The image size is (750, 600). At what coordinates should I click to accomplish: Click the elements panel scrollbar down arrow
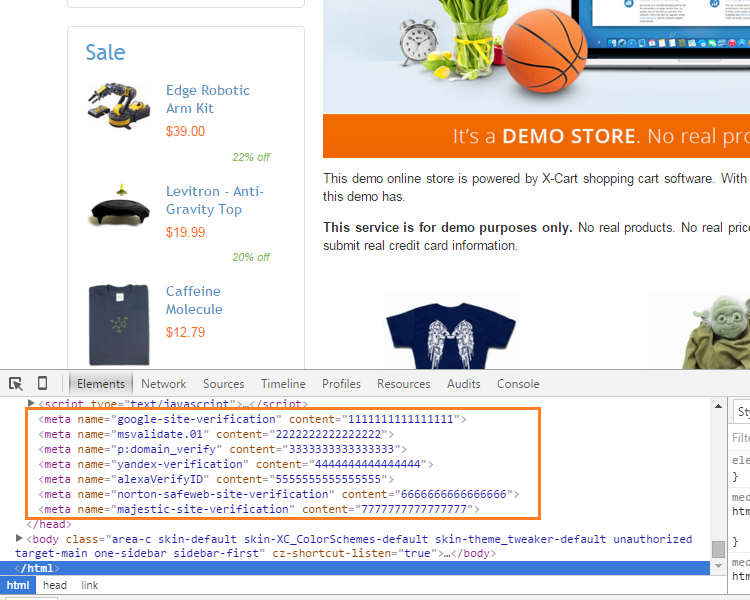click(718, 566)
